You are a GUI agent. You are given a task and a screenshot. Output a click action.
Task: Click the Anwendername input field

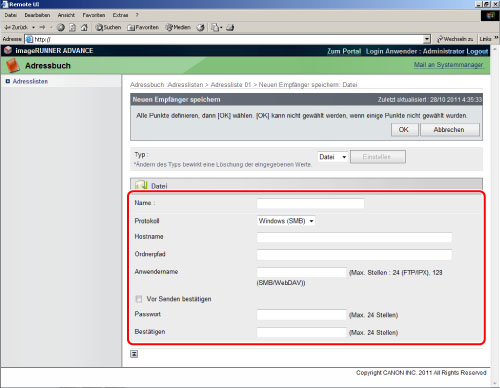(x=302, y=272)
